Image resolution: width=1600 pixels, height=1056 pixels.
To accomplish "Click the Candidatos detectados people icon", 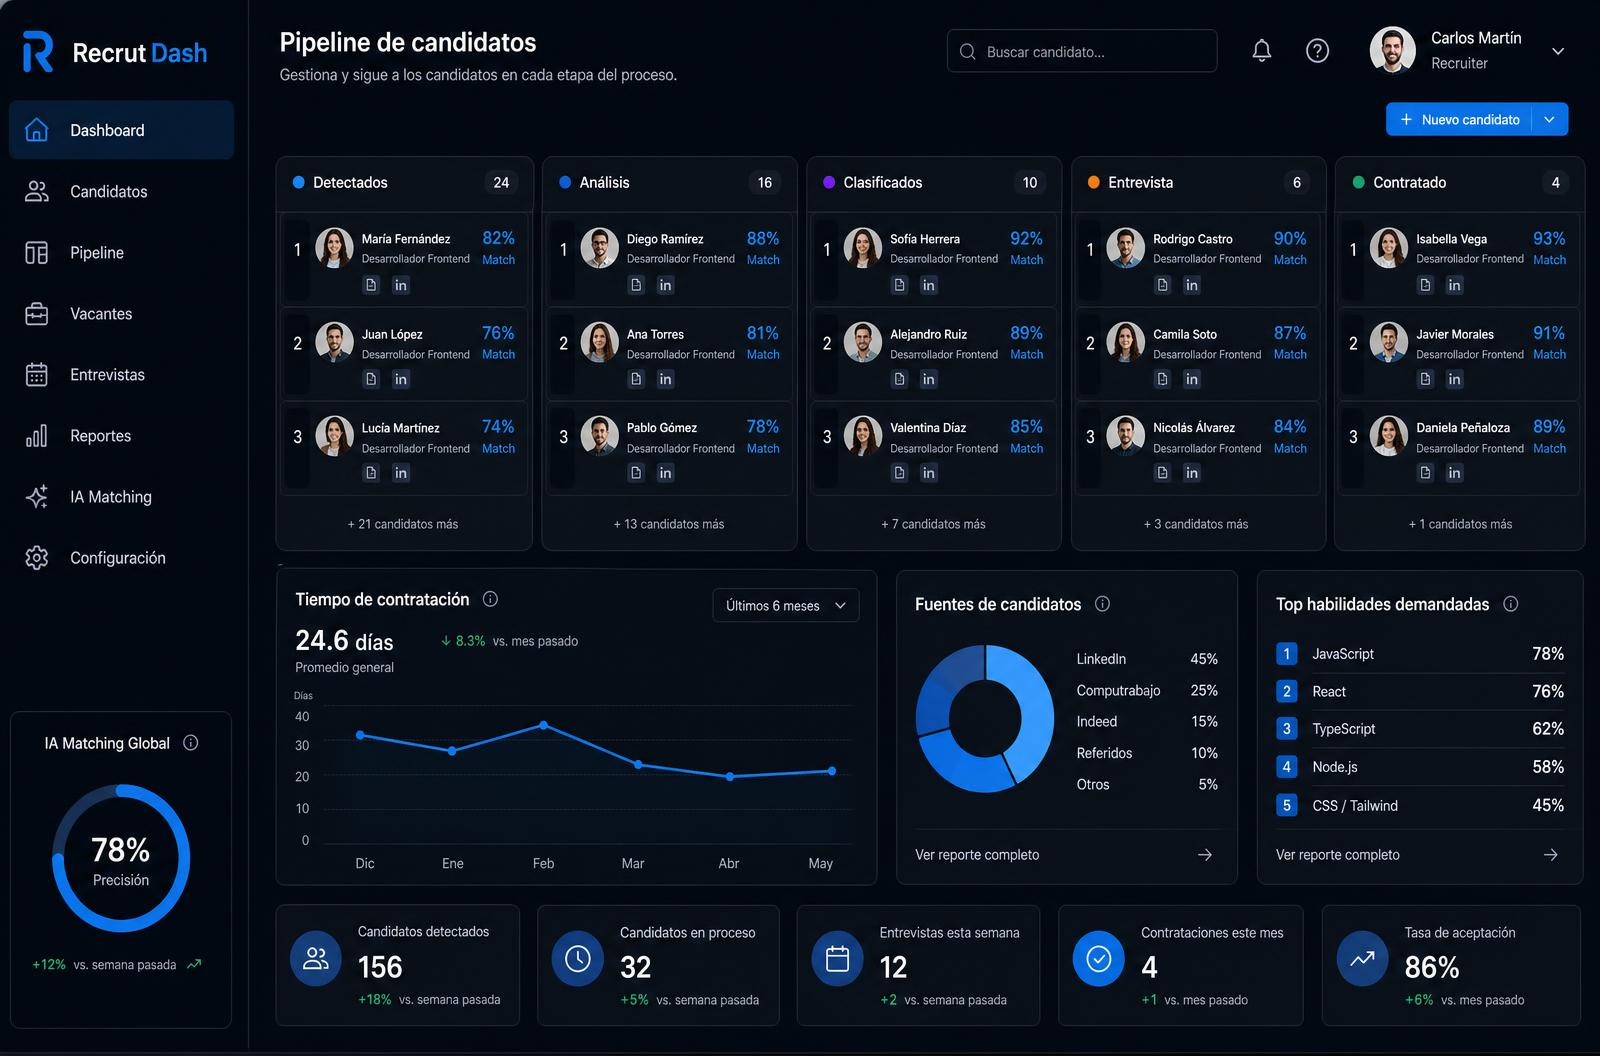I will pos(316,958).
